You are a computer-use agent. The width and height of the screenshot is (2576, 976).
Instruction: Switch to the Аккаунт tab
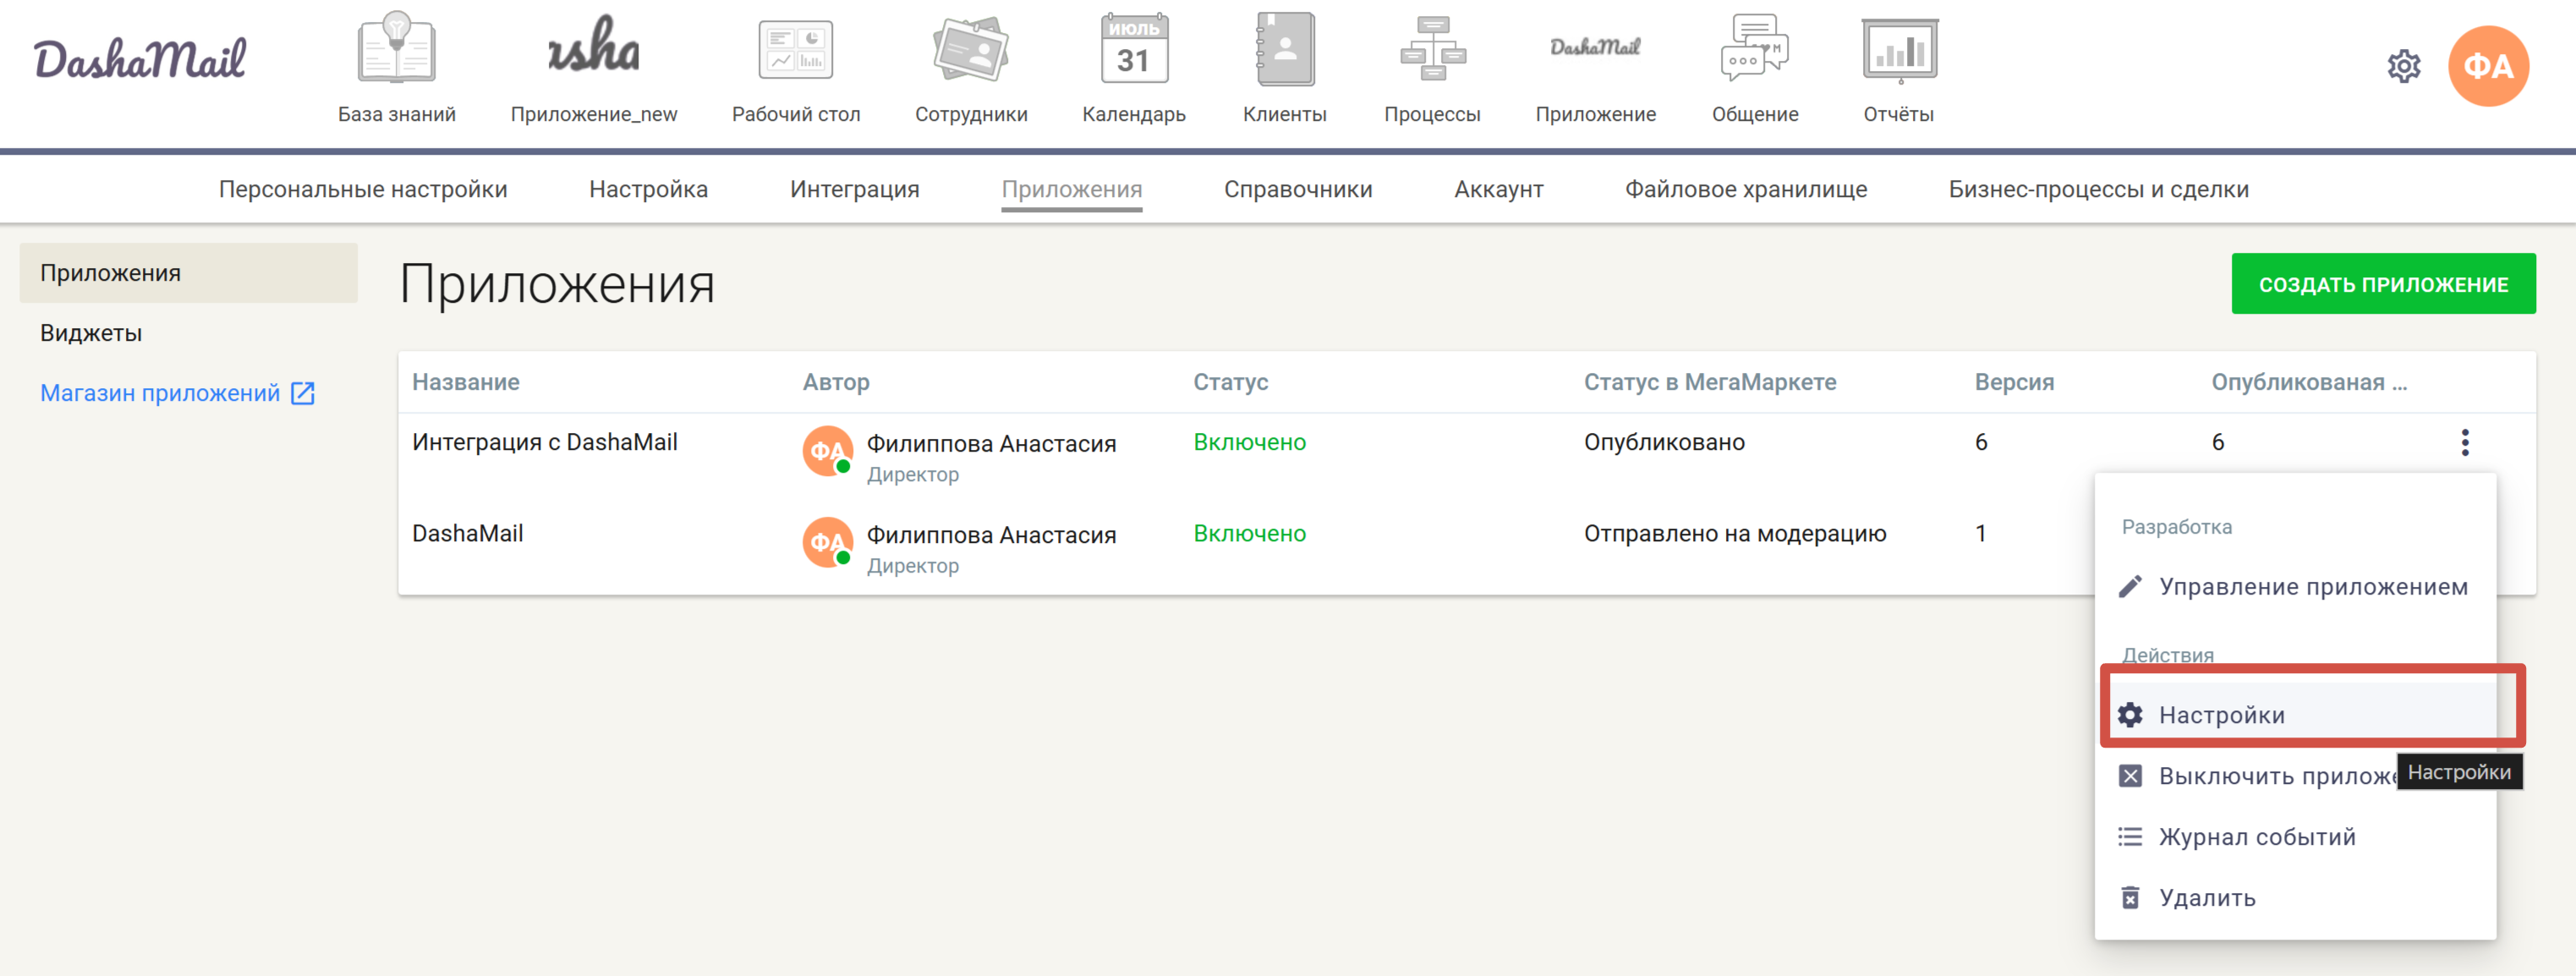pos(1498,189)
